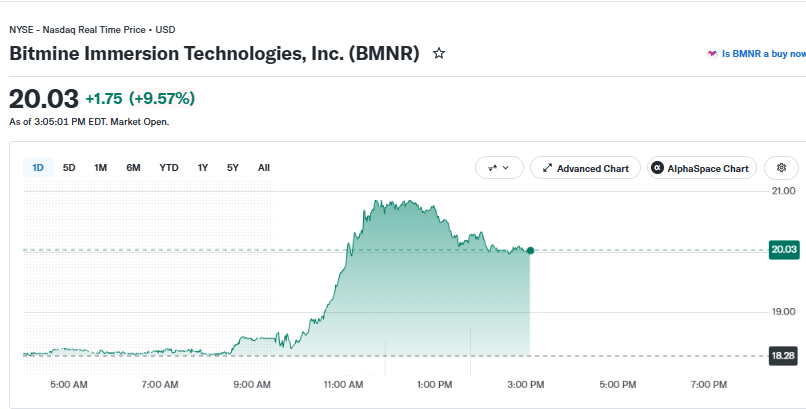Click the +1.75 (+9.57%) price change

click(140, 98)
